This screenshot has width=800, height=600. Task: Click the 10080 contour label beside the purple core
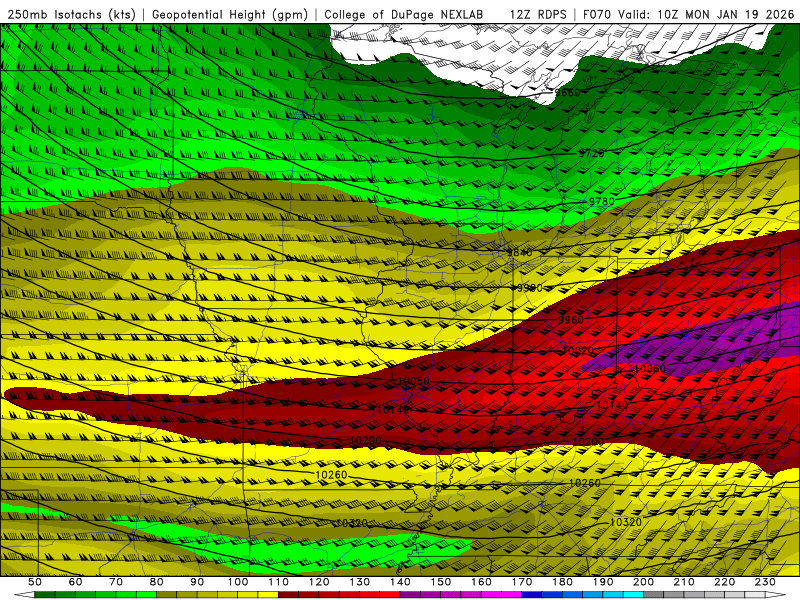pyautogui.click(x=650, y=368)
